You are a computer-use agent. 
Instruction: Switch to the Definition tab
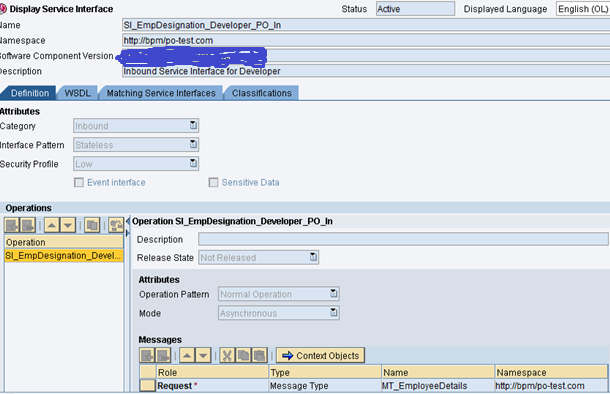pyautogui.click(x=30, y=93)
